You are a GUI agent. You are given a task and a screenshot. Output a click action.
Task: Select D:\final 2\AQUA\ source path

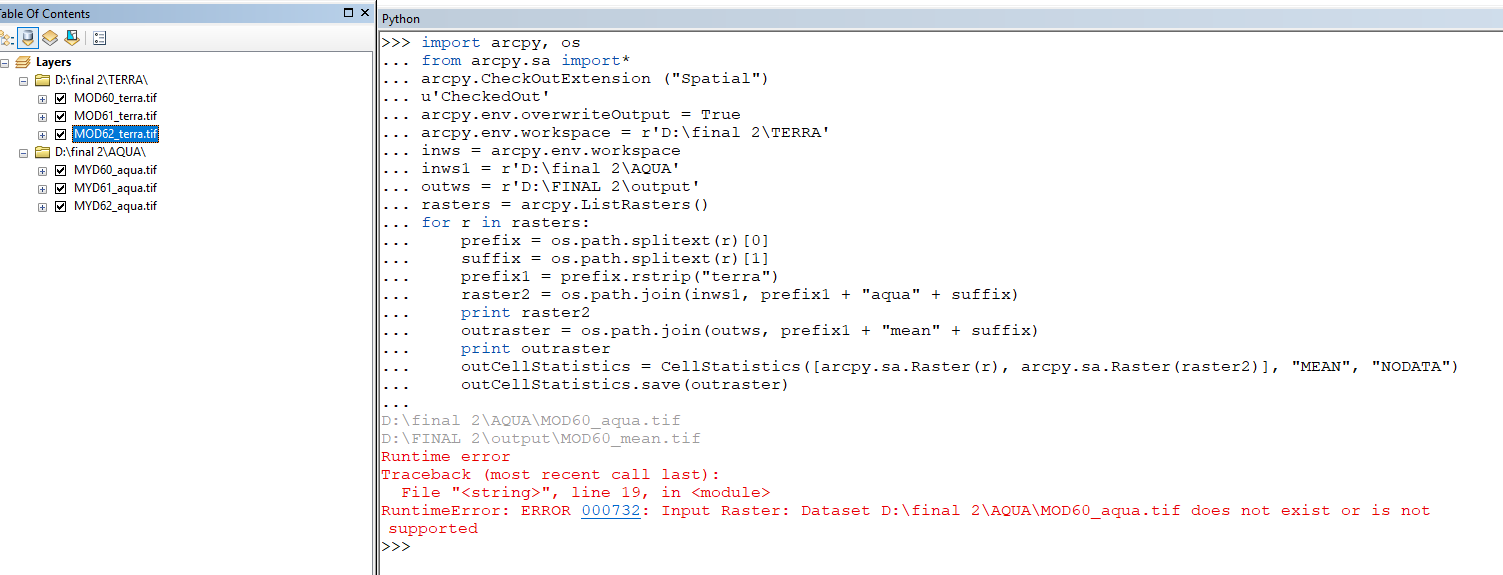(100, 152)
